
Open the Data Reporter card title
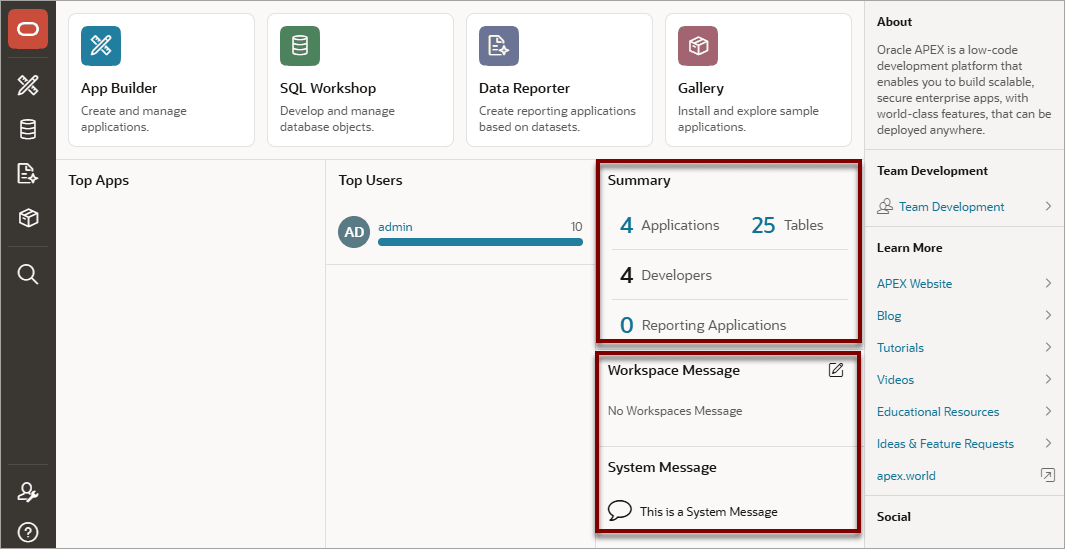tap(524, 88)
